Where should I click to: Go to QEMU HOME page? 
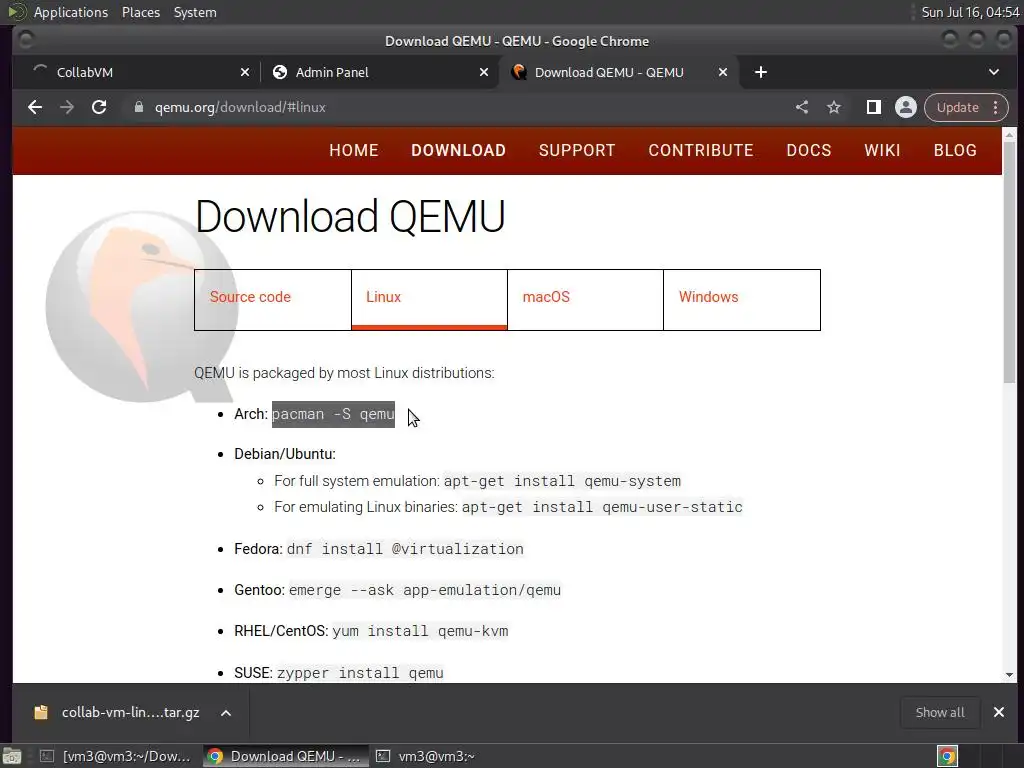click(x=354, y=150)
